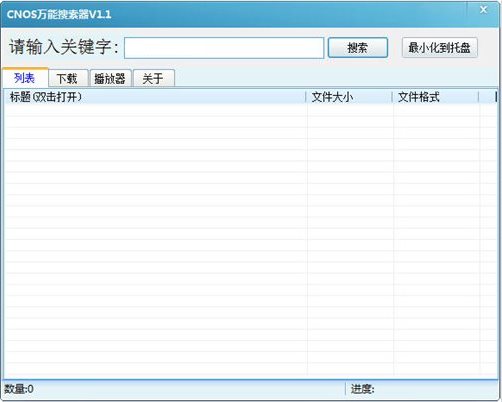Click the CNOS万能搜索器V1.1 title text
The width and height of the screenshot is (502, 402).
(x=59, y=14)
